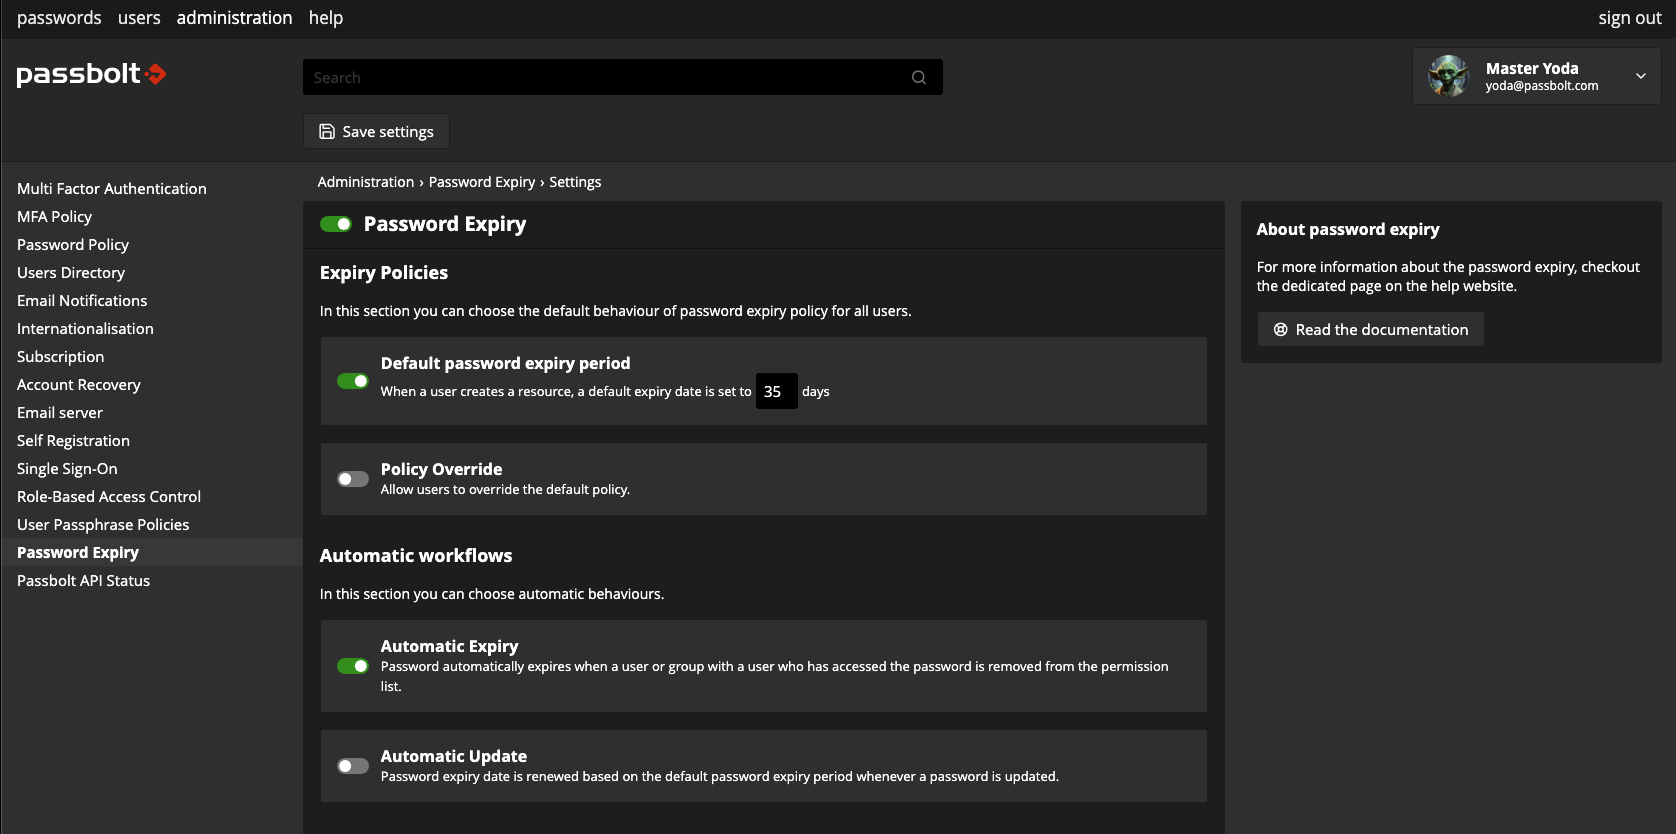Open the users top menu
1676x834 pixels.
coord(139,18)
